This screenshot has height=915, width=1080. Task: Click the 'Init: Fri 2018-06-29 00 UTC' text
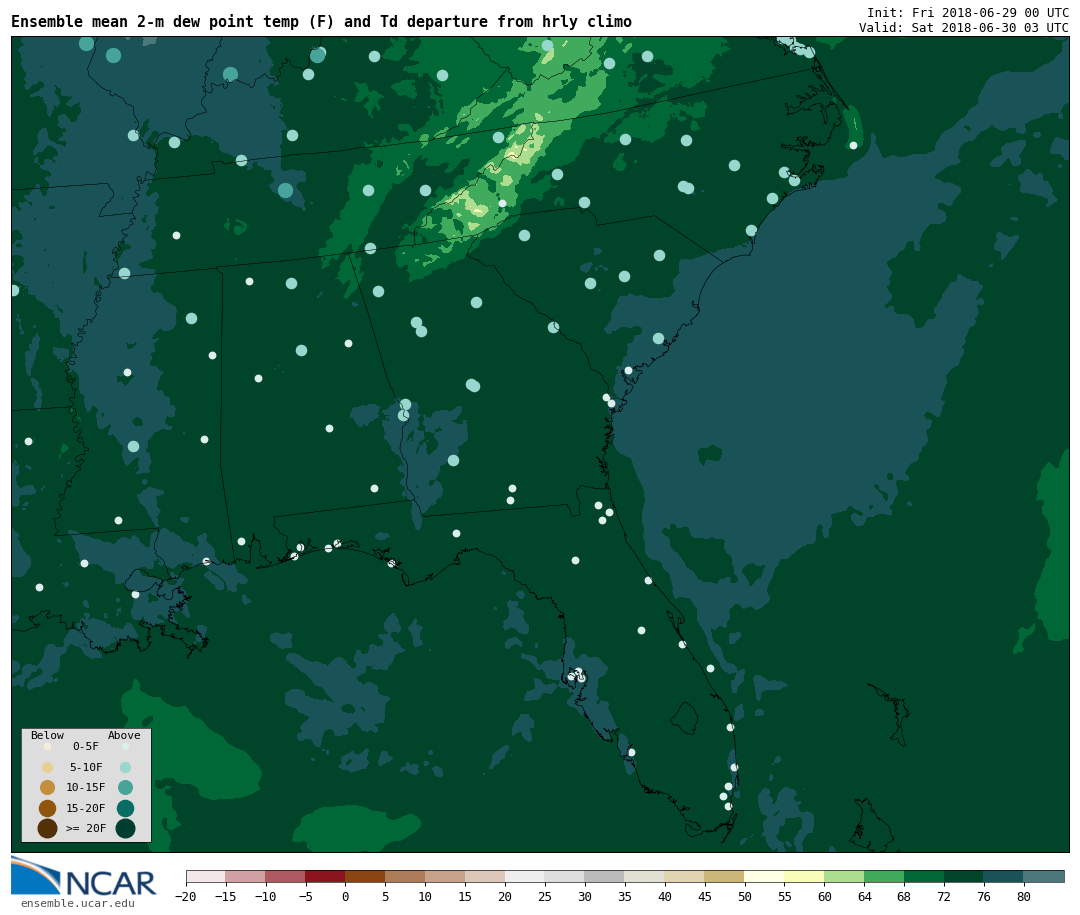point(968,12)
